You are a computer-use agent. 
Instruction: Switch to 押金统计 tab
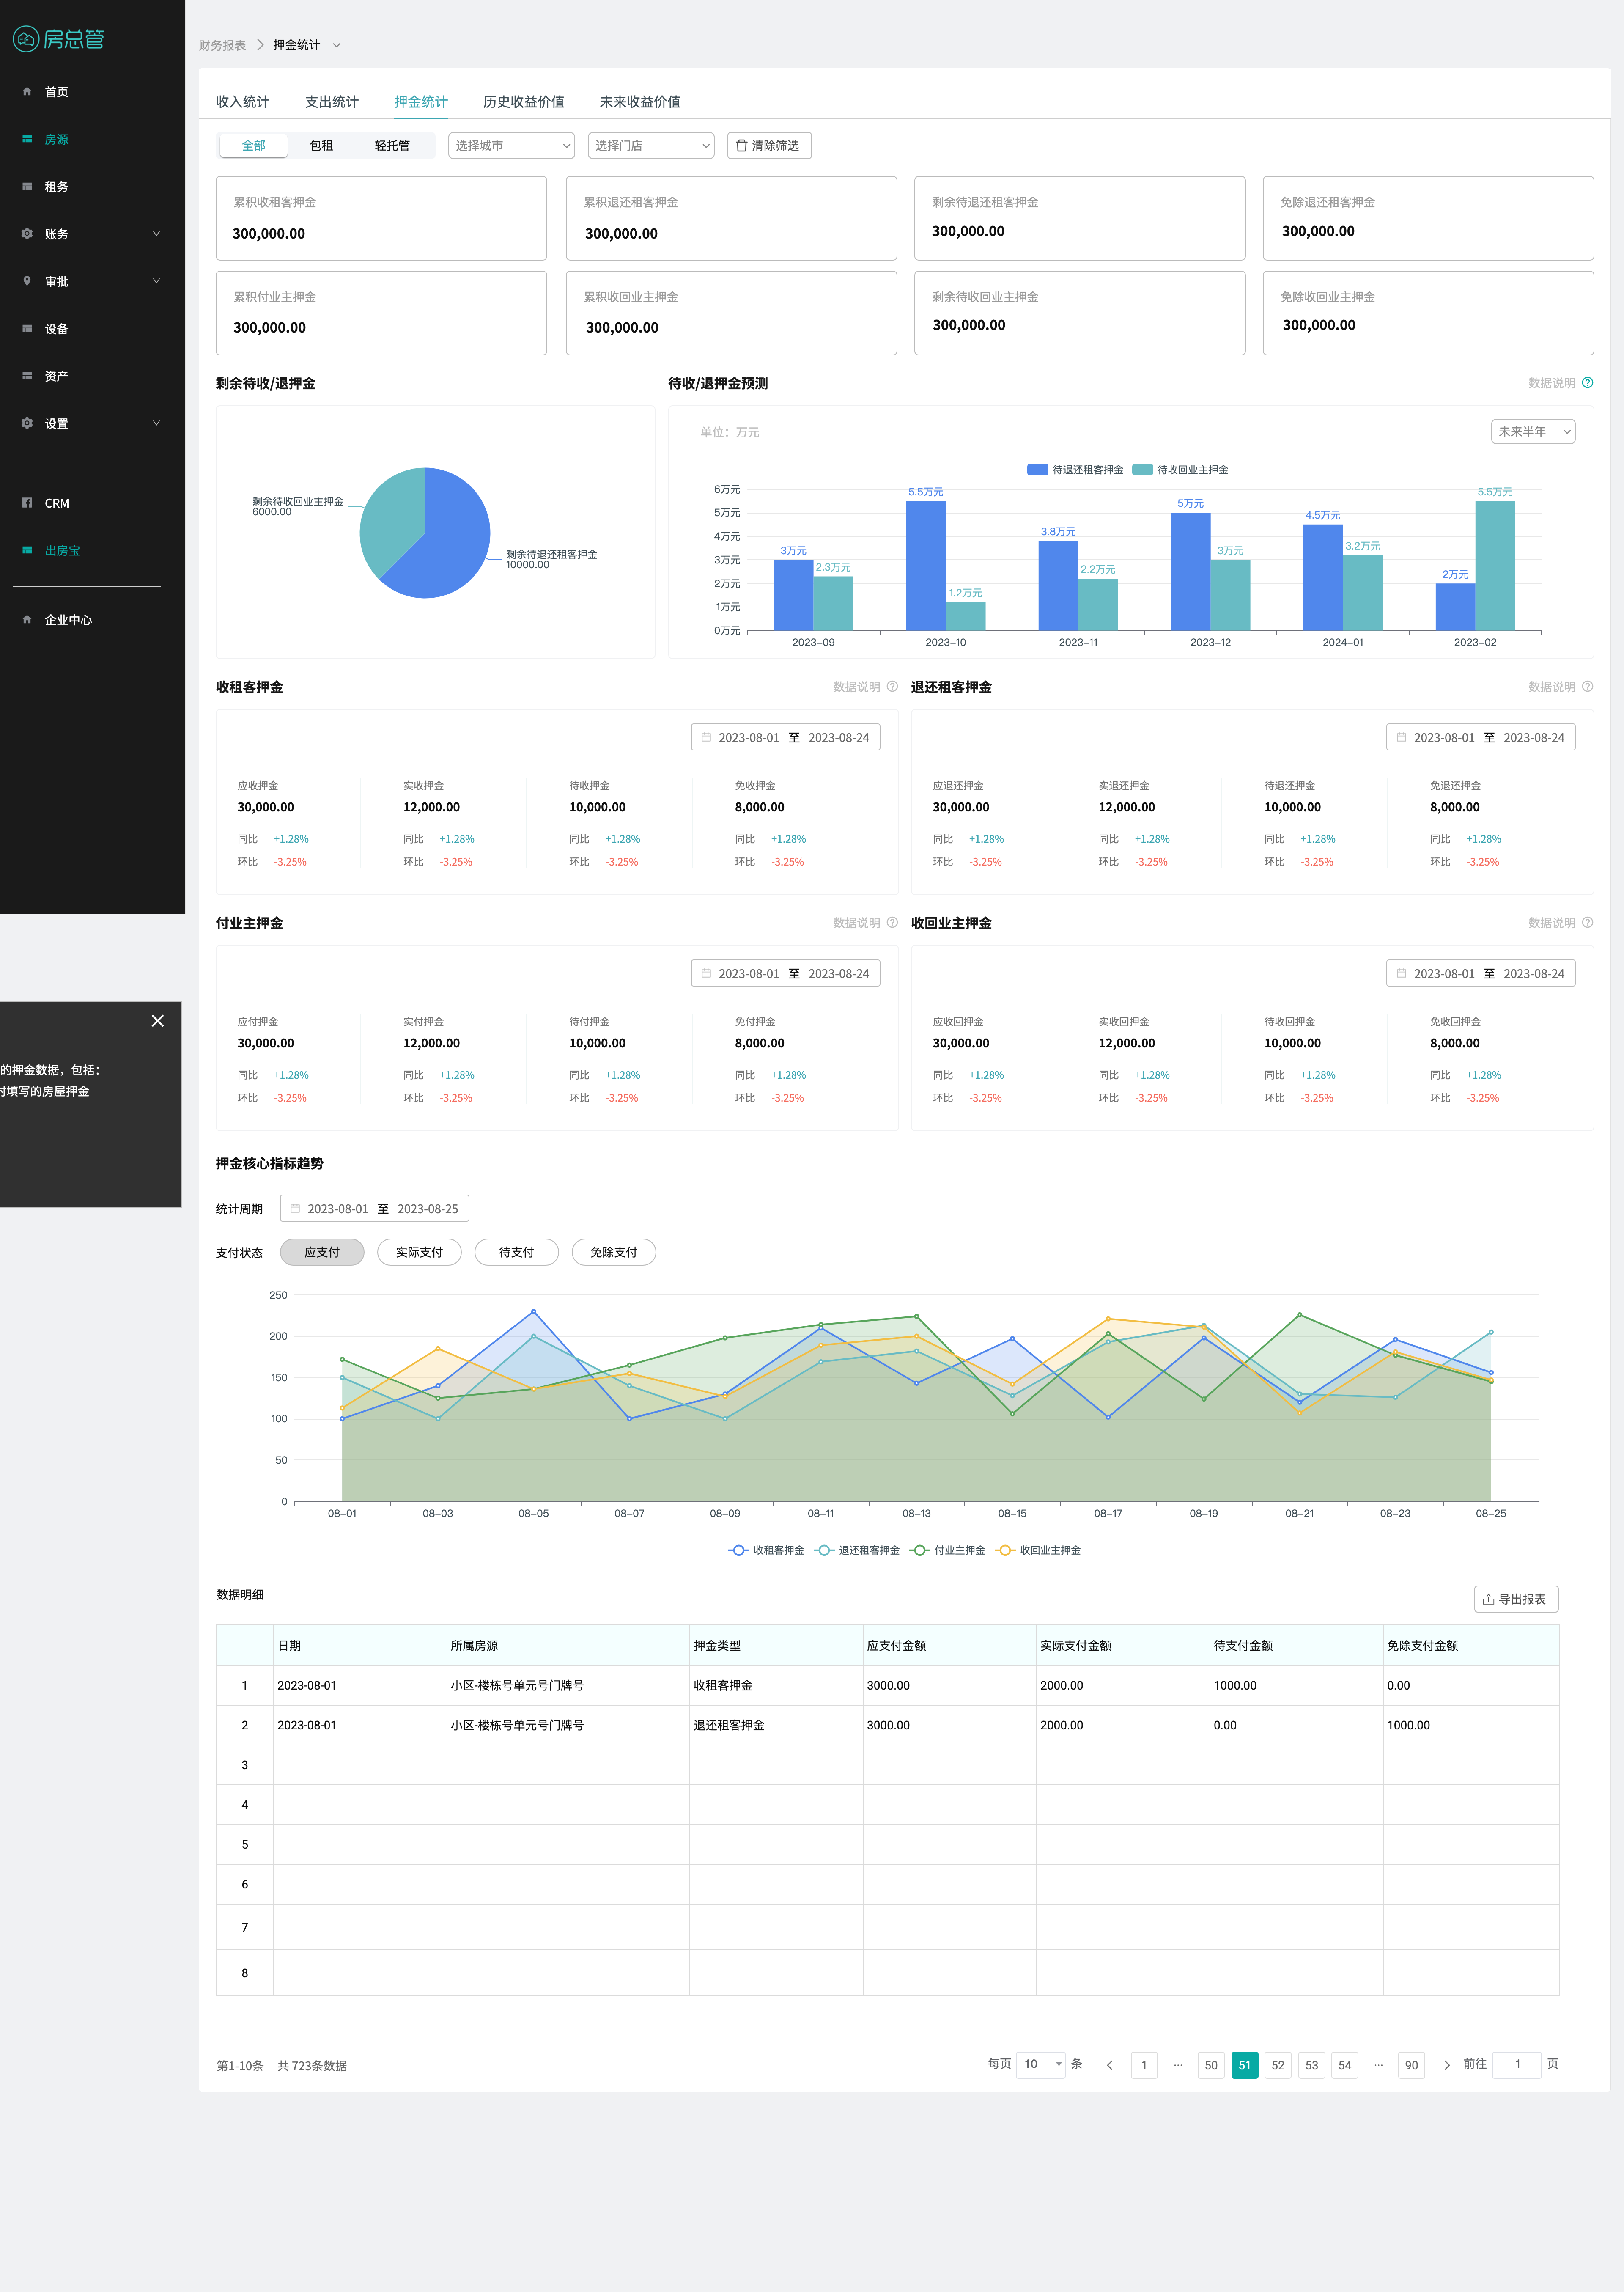click(420, 102)
